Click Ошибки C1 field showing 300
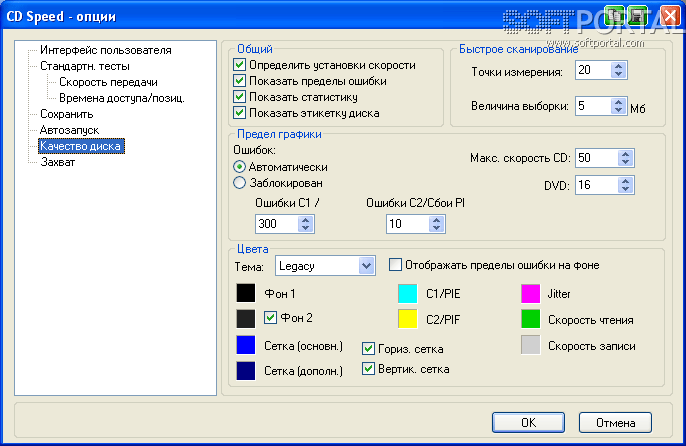This screenshot has width=686, height=446. (277, 224)
